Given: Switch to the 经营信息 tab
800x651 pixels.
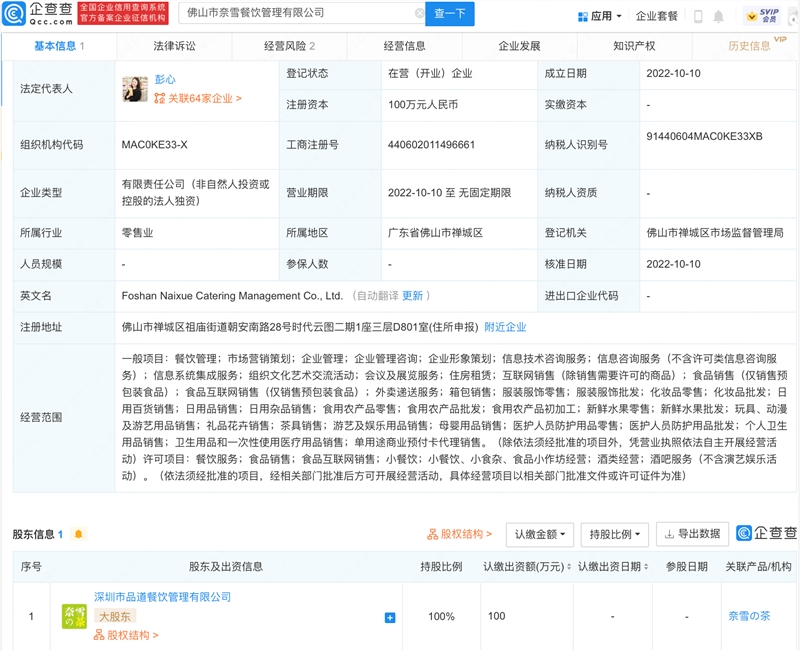Looking at the screenshot, I should coord(405,46).
